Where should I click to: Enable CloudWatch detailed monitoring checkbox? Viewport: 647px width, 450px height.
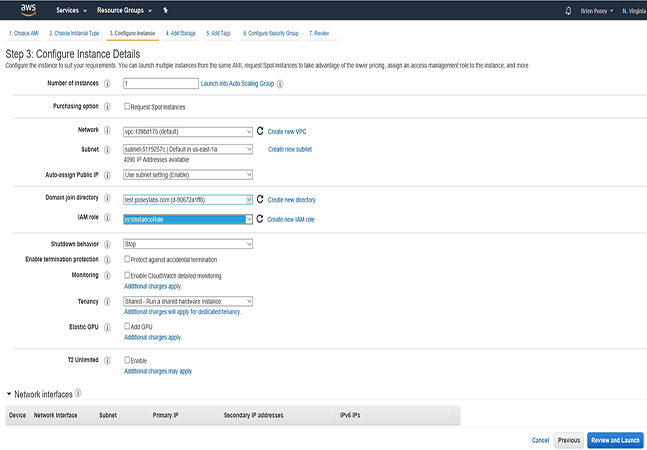[127, 275]
